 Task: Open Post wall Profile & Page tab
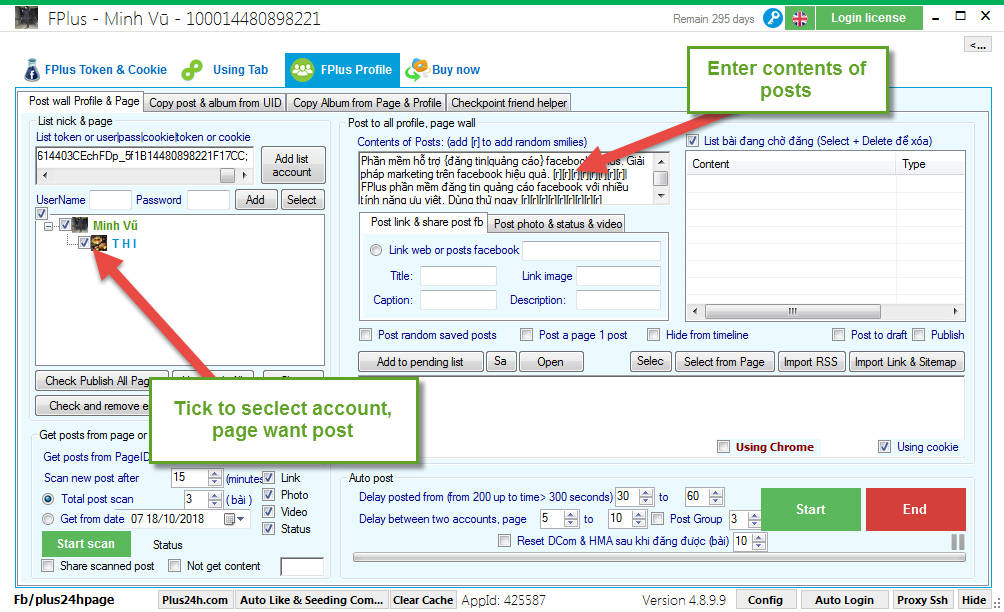tap(84, 101)
